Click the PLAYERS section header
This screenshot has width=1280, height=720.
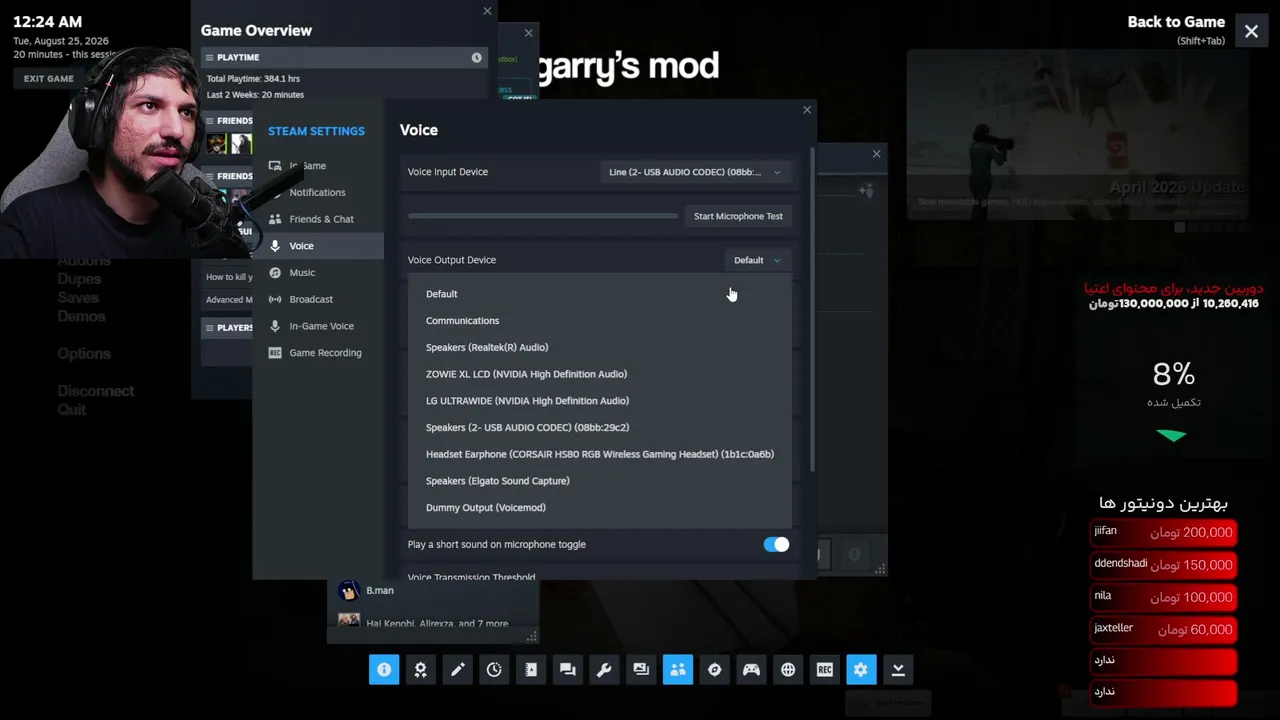228,327
